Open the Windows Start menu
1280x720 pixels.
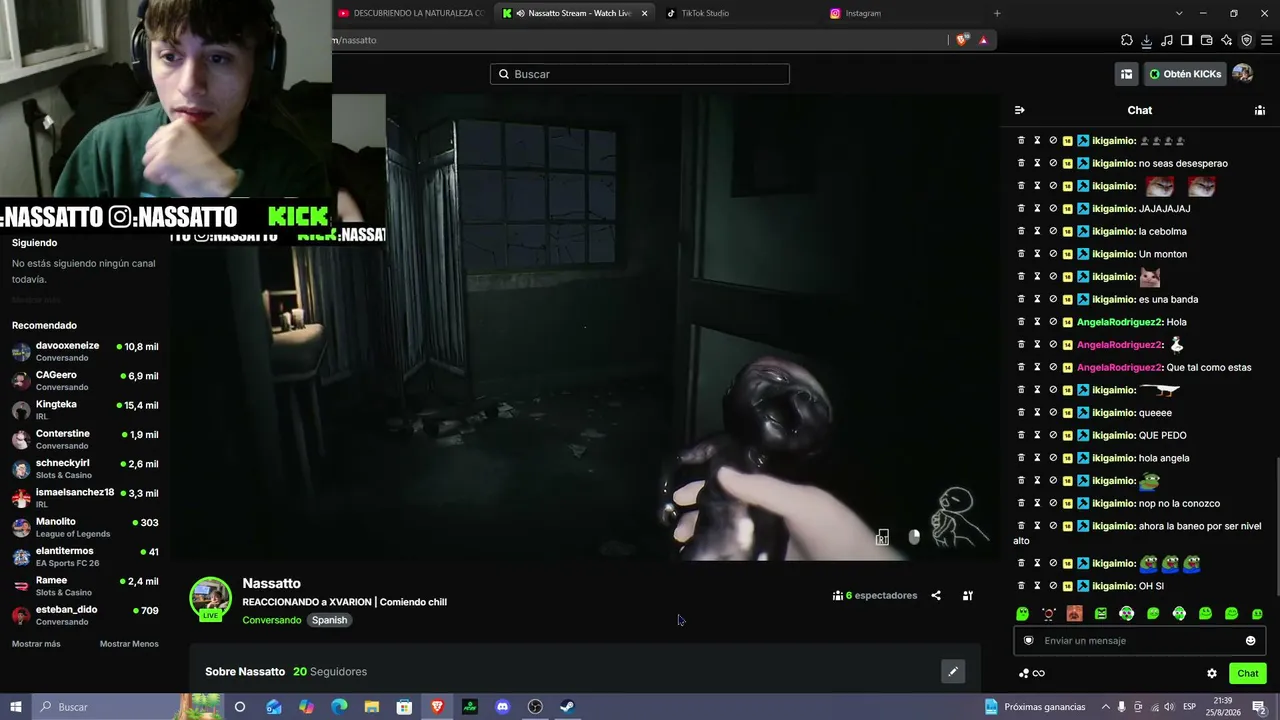pos(16,707)
